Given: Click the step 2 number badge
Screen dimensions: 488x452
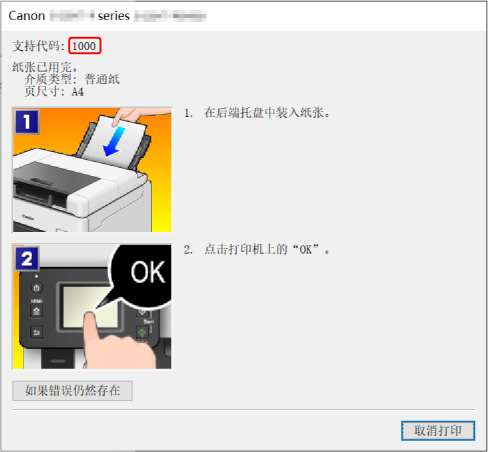Looking at the screenshot, I should pos(27,258).
